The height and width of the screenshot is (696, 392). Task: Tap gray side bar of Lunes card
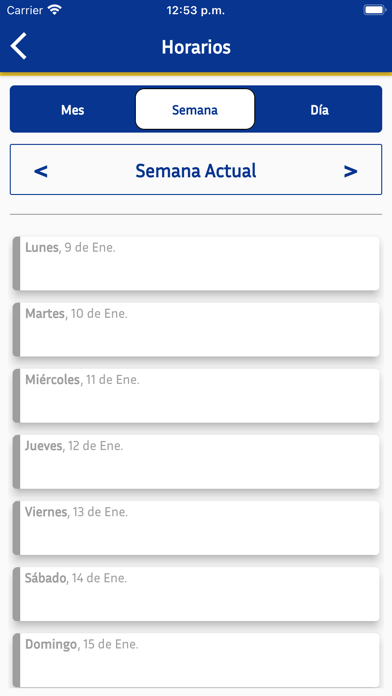click(x=16, y=263)
